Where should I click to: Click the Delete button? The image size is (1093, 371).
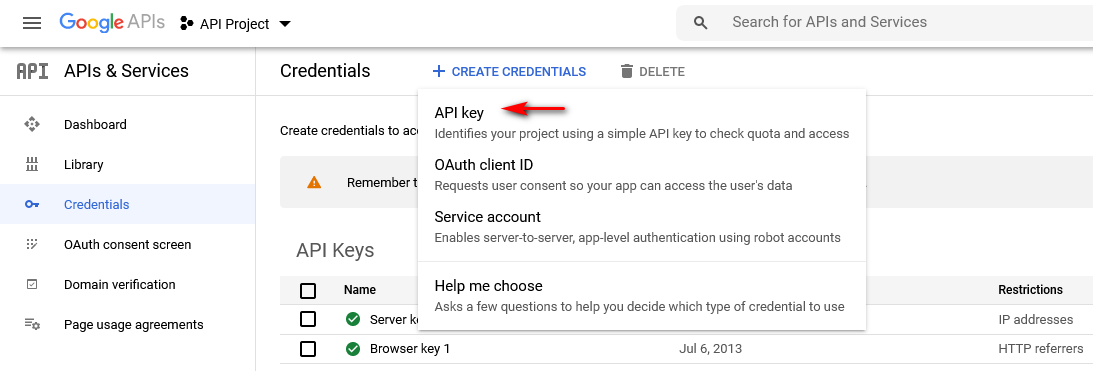(652, 71)
